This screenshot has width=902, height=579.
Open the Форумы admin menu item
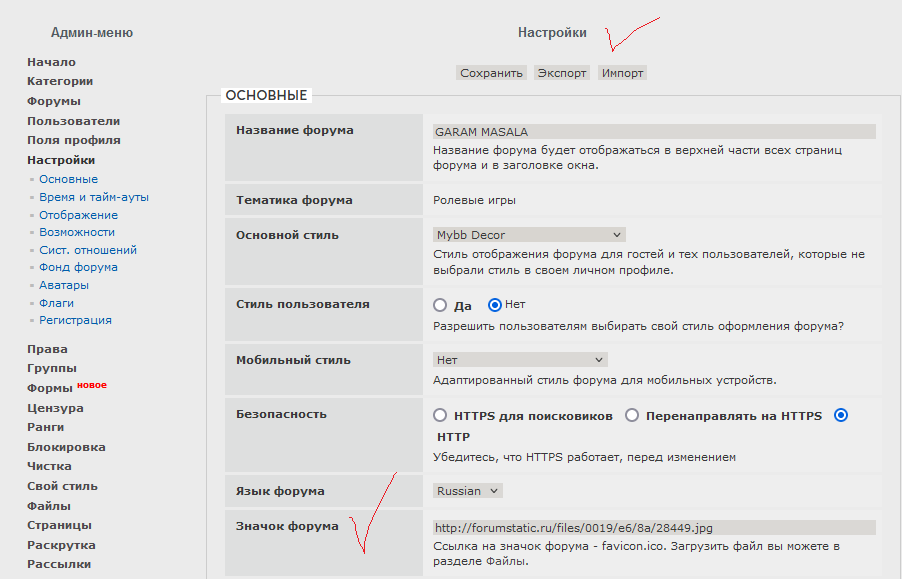(54, 101)
